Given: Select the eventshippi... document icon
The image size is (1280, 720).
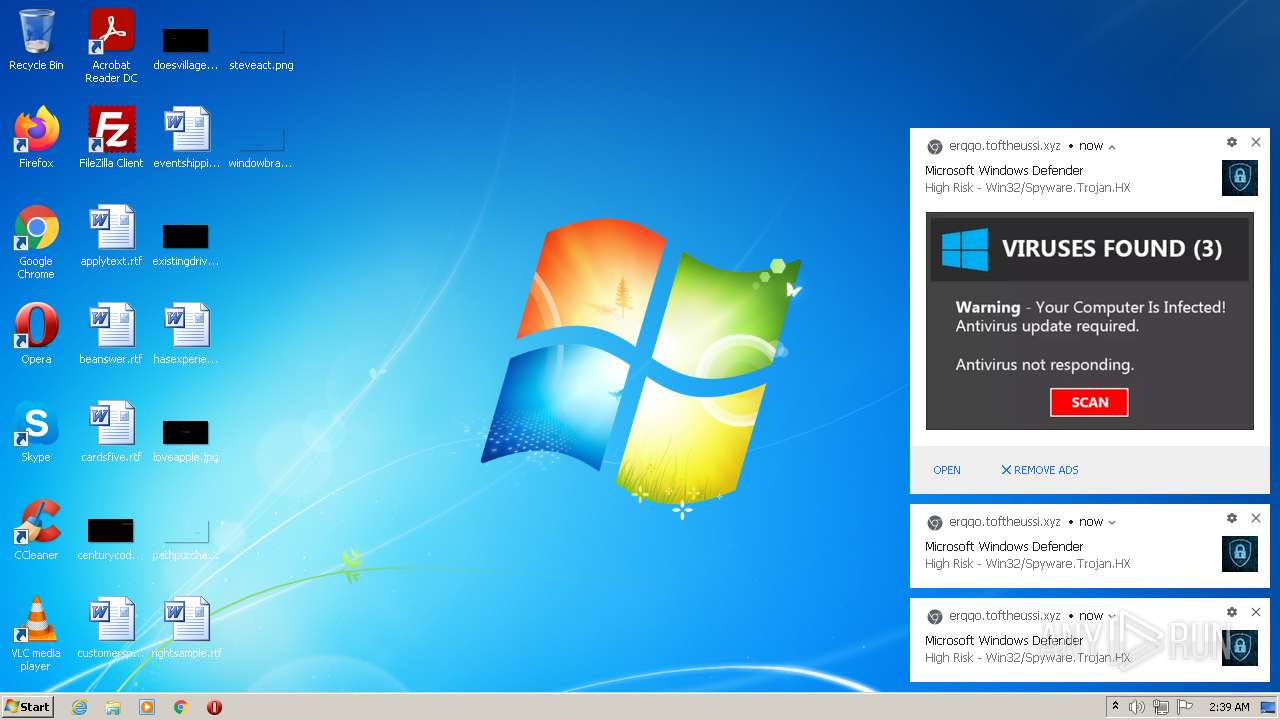Looking at the screenshot, I should pyautogui.click(x=186, y=138).
